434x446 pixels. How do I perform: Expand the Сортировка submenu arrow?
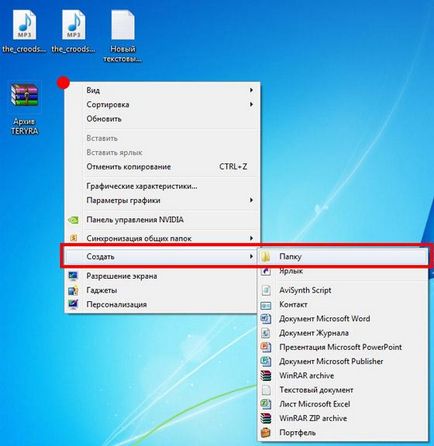pos(251,104)
